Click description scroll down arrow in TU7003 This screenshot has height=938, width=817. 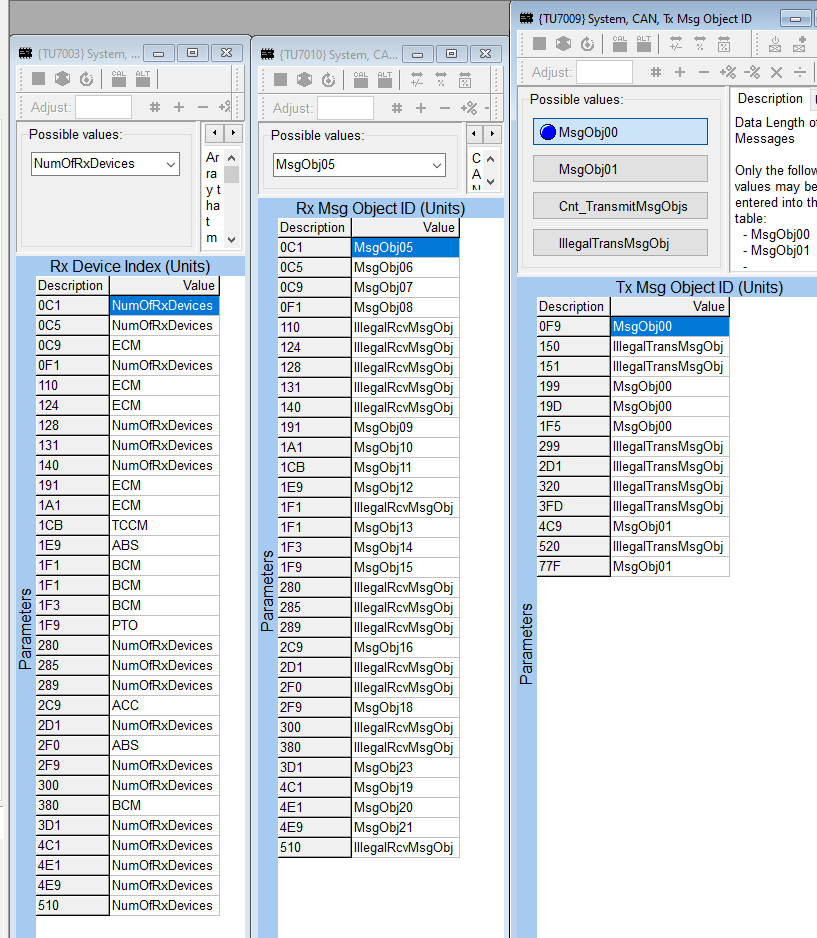(232, 239)
